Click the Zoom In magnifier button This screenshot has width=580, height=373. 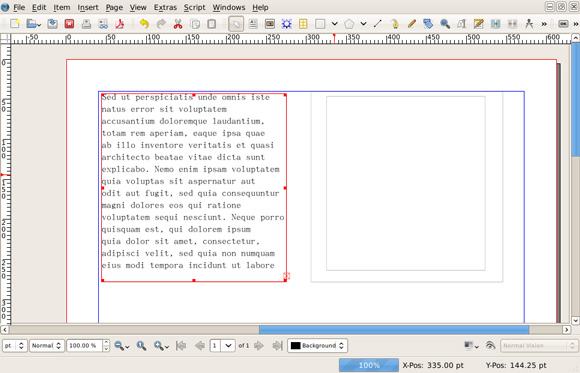tap(159, 346)
